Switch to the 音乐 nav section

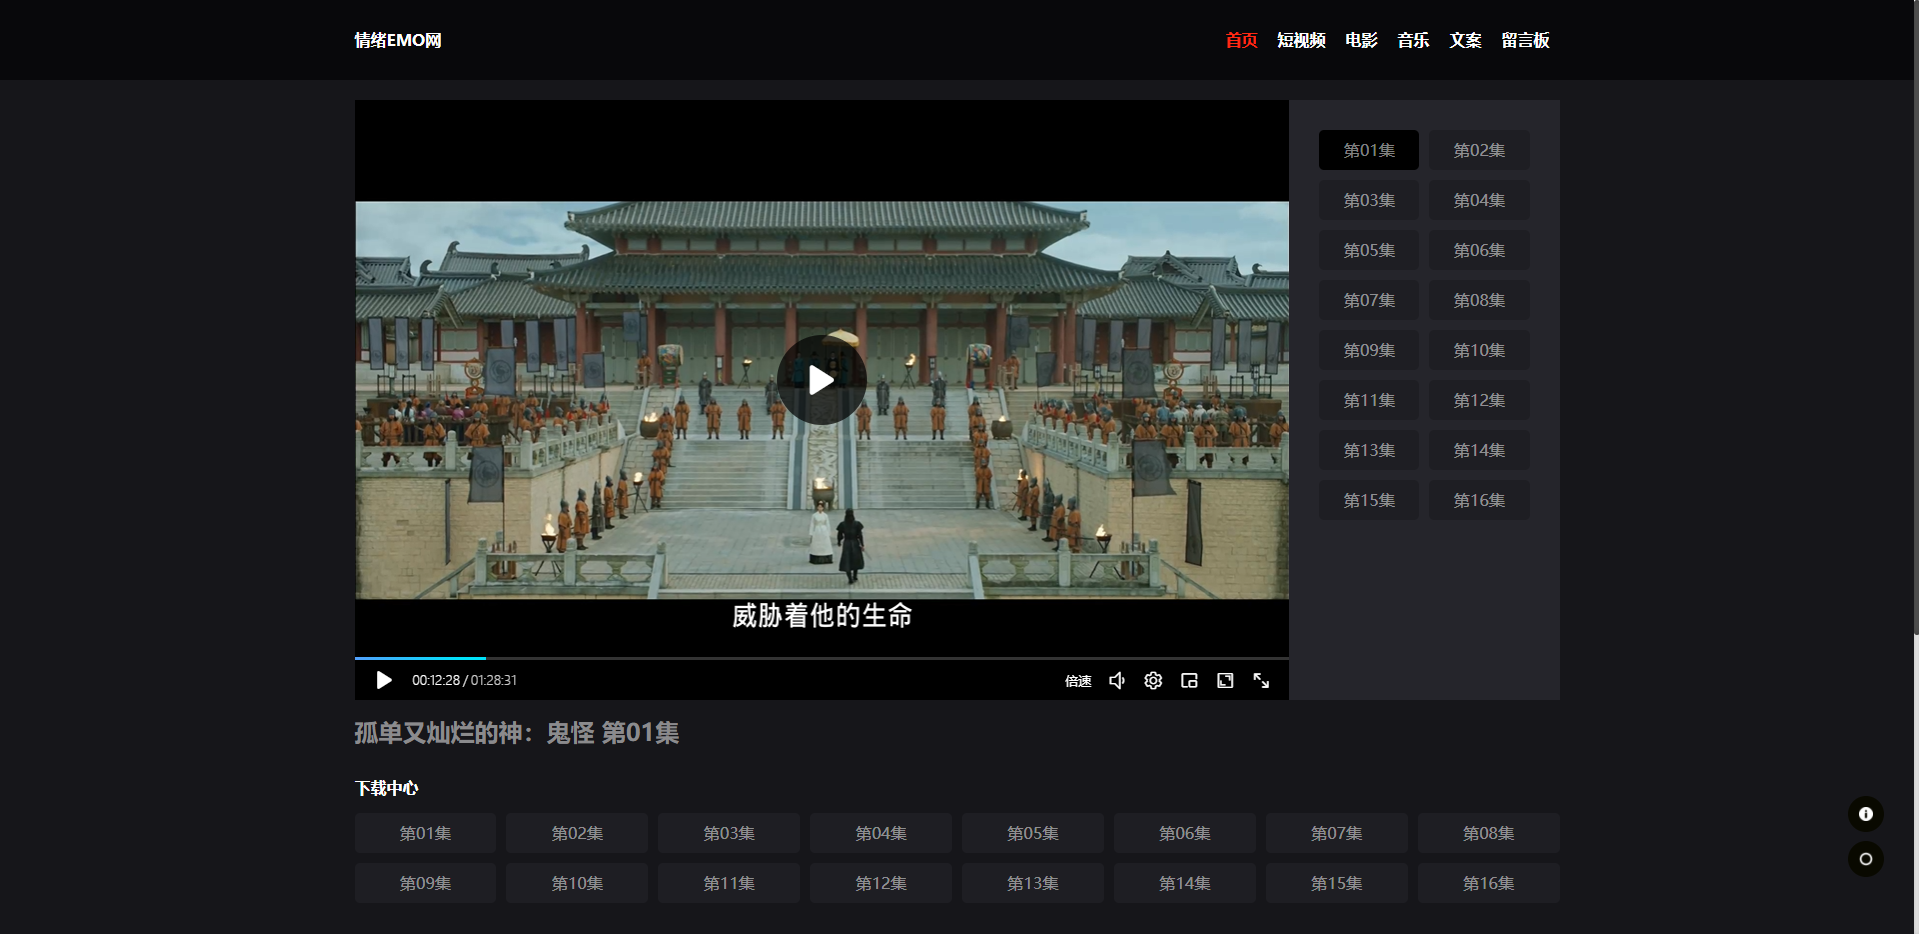coord(1413,40)
